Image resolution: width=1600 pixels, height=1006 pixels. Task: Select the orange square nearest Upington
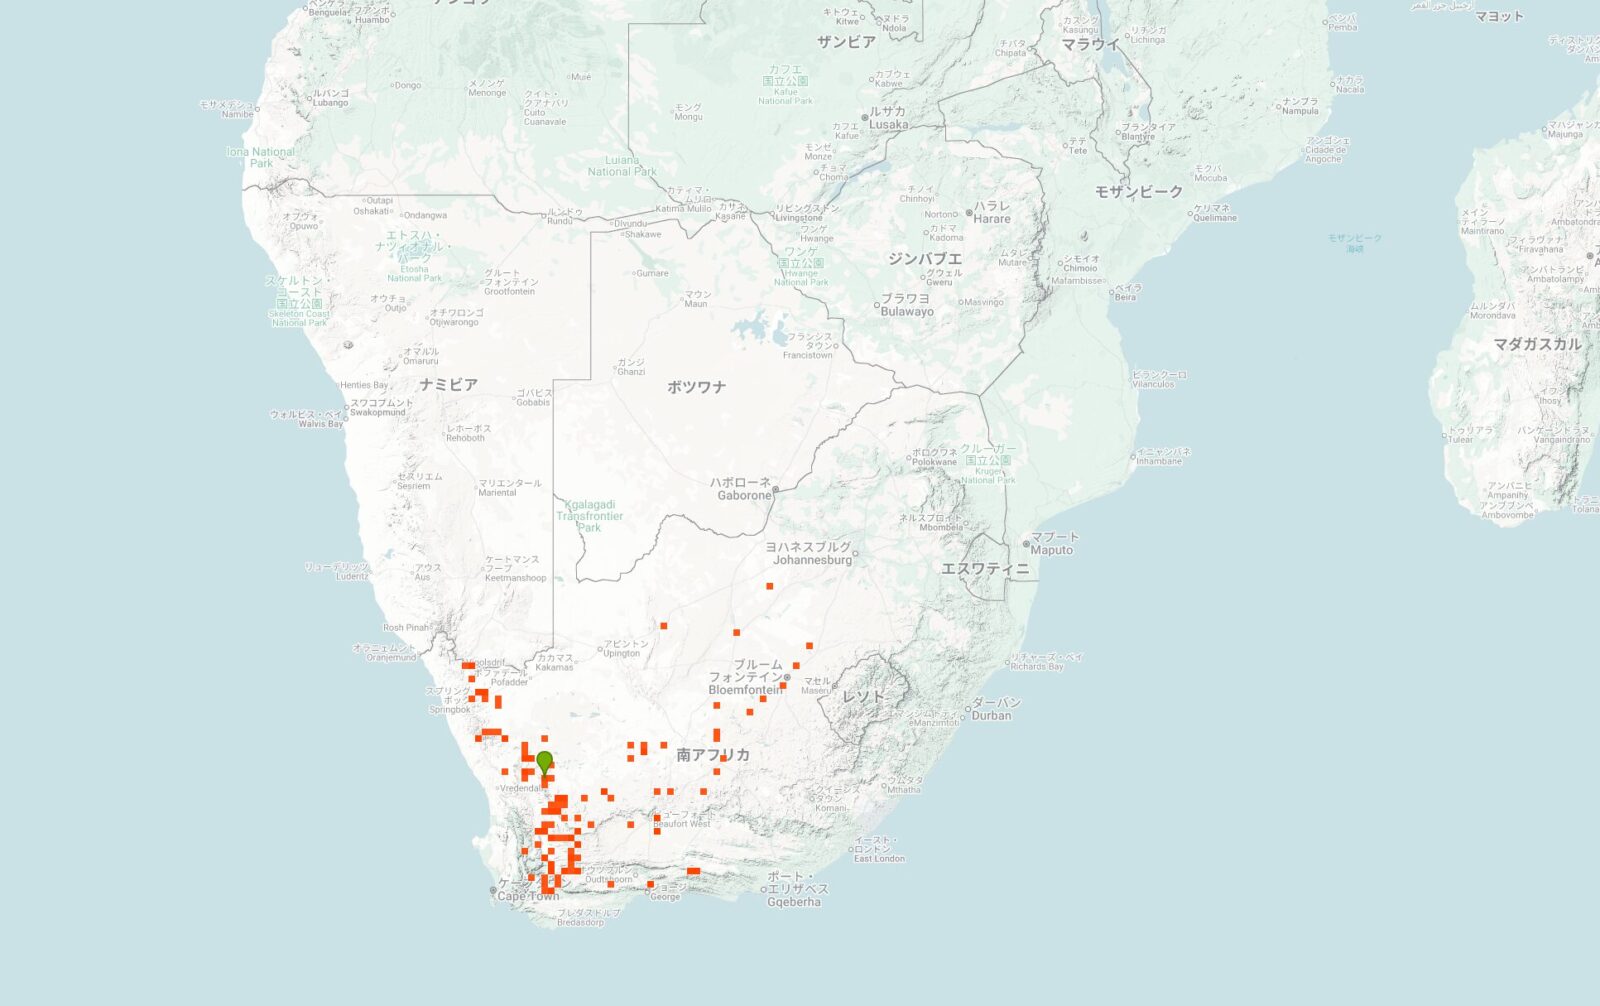(663, 626)
